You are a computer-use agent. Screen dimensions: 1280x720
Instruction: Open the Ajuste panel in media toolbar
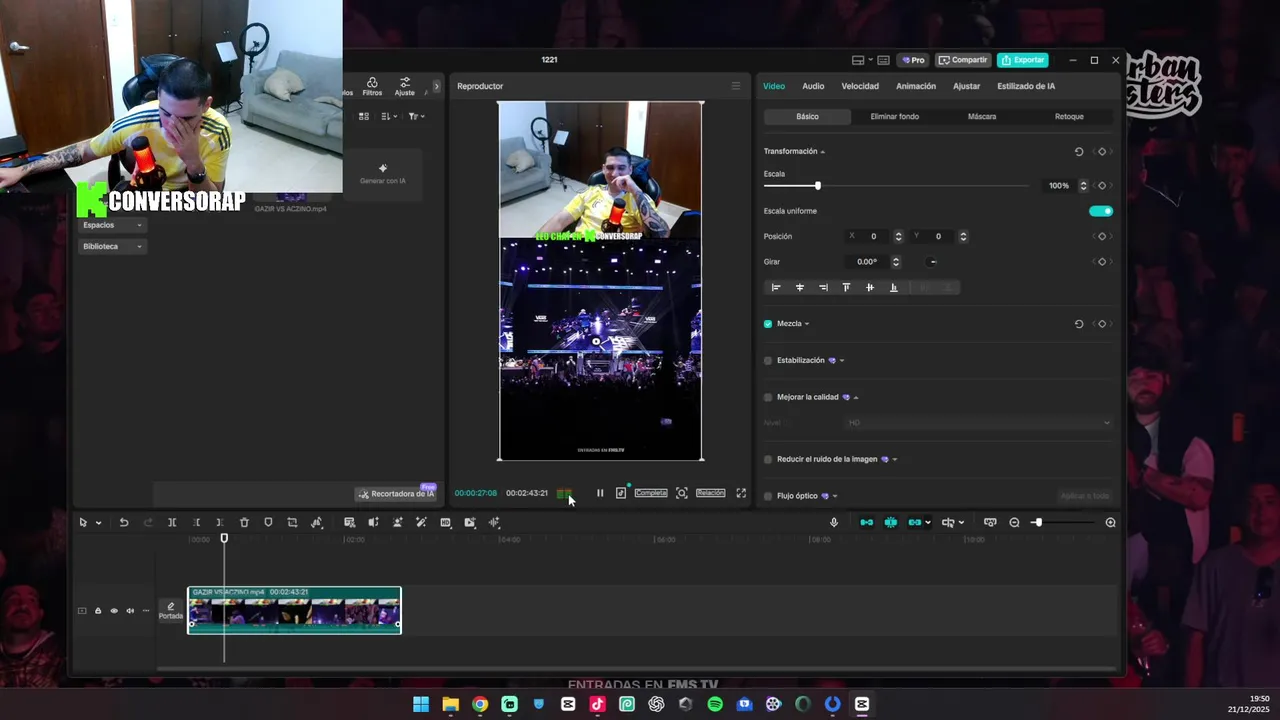point(404,87)
